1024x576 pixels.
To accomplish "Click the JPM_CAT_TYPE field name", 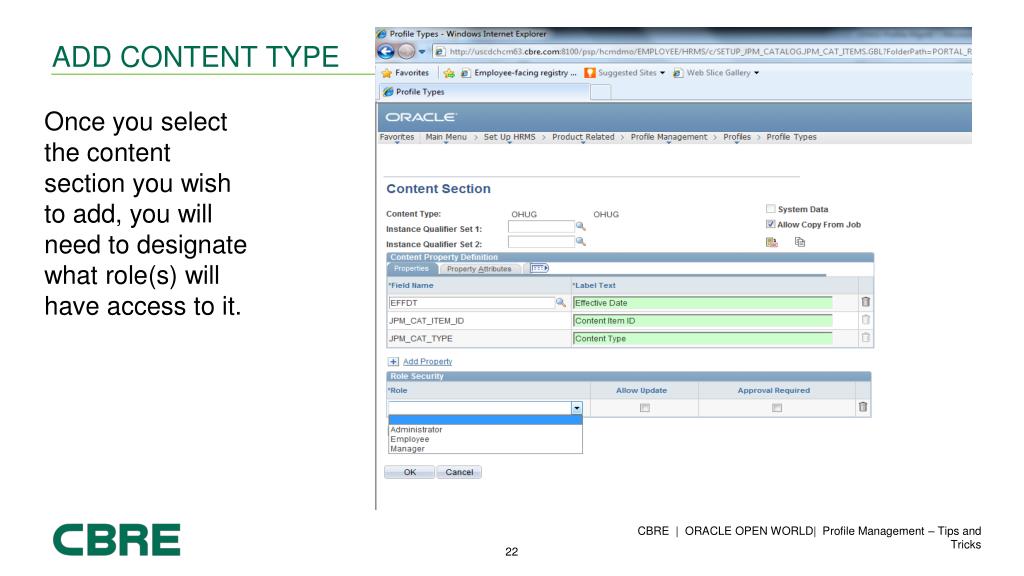I will (421, 338).
